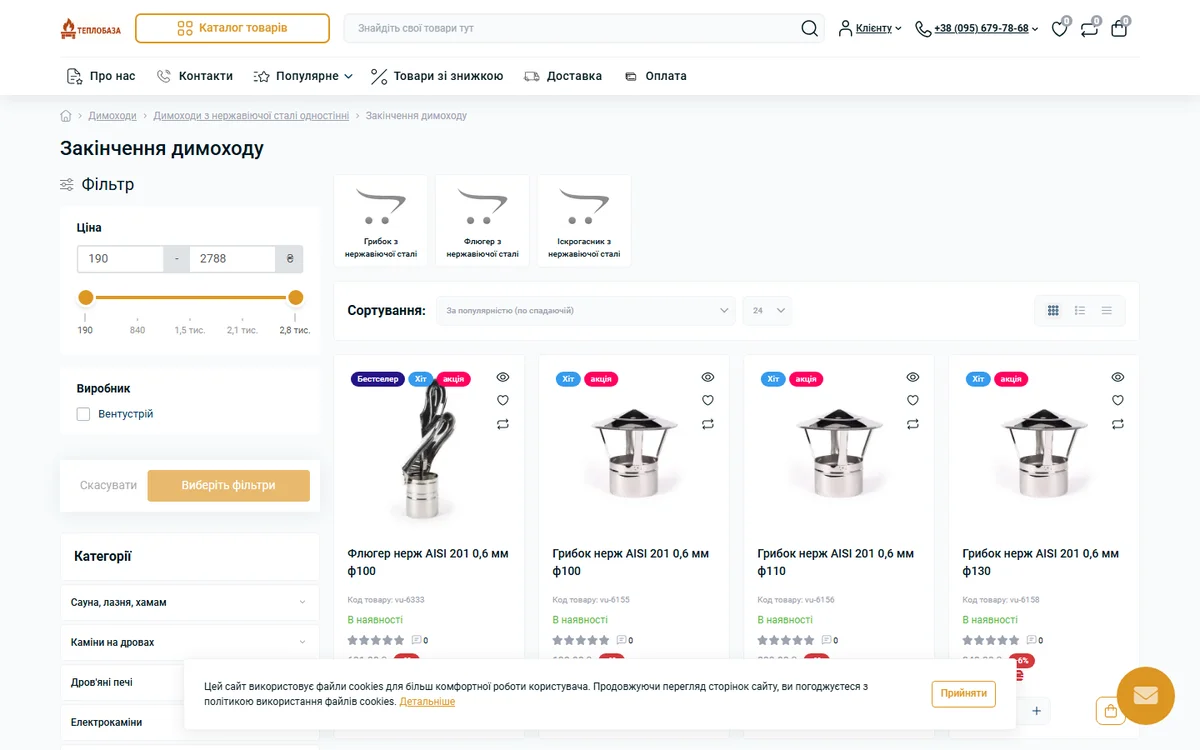
Task: Open the sorting dropdown by popularity
Action: pos(586,311)
